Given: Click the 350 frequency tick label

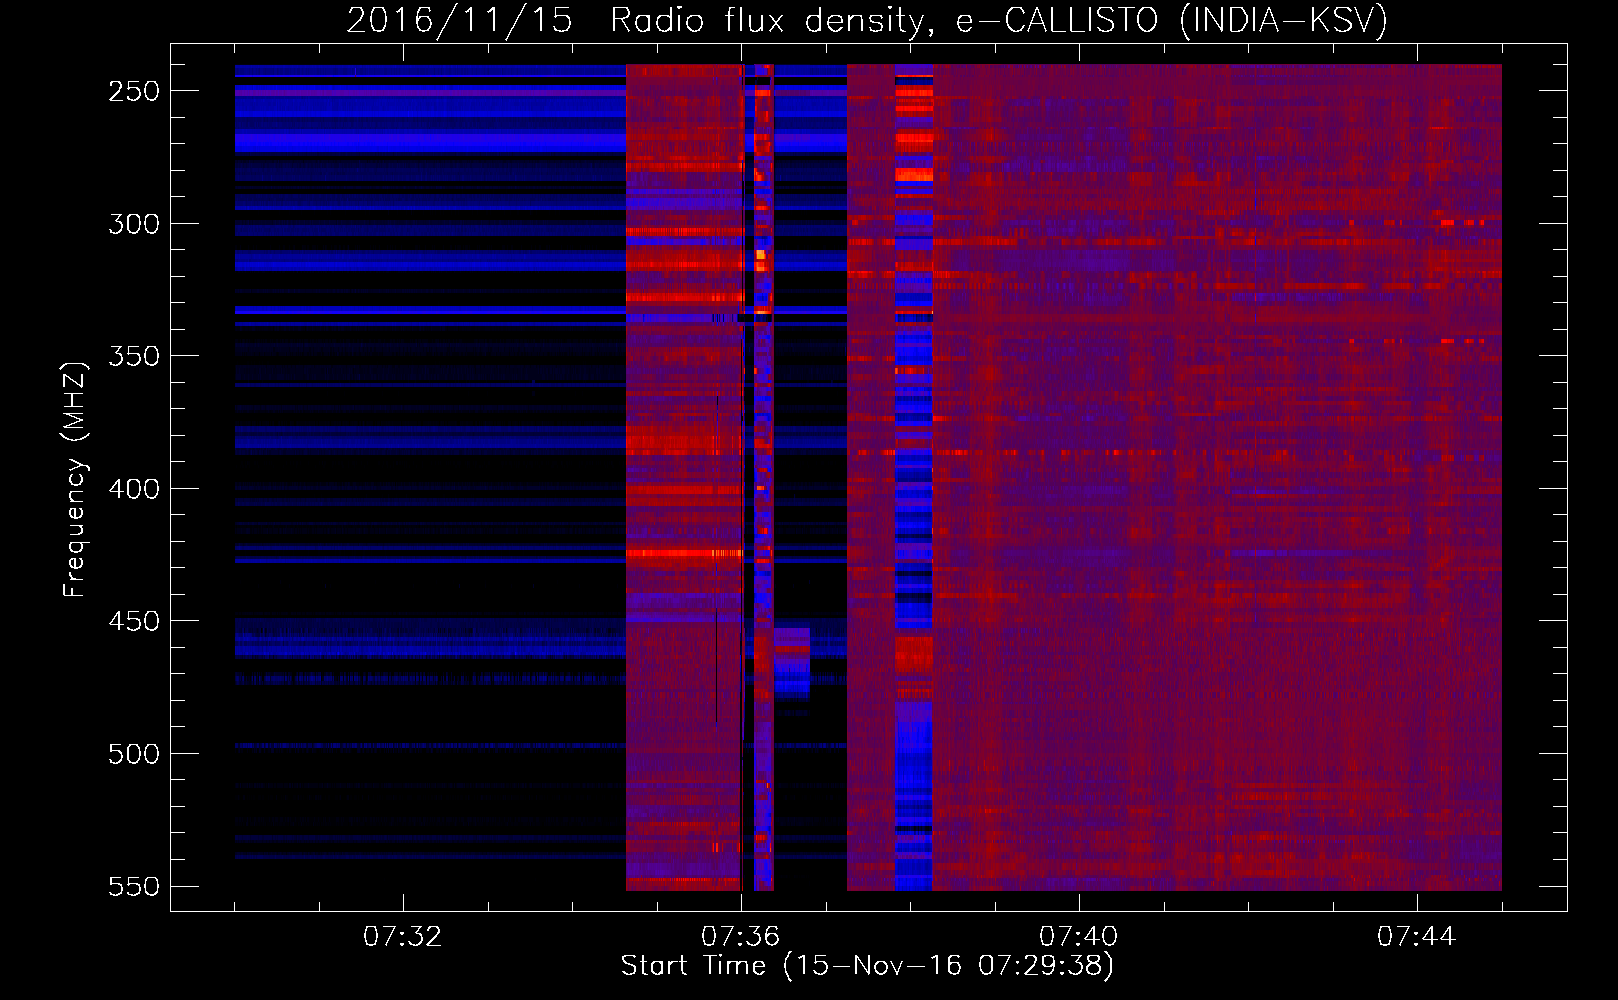Looking at the screenshot, I should tap(134, 356).
